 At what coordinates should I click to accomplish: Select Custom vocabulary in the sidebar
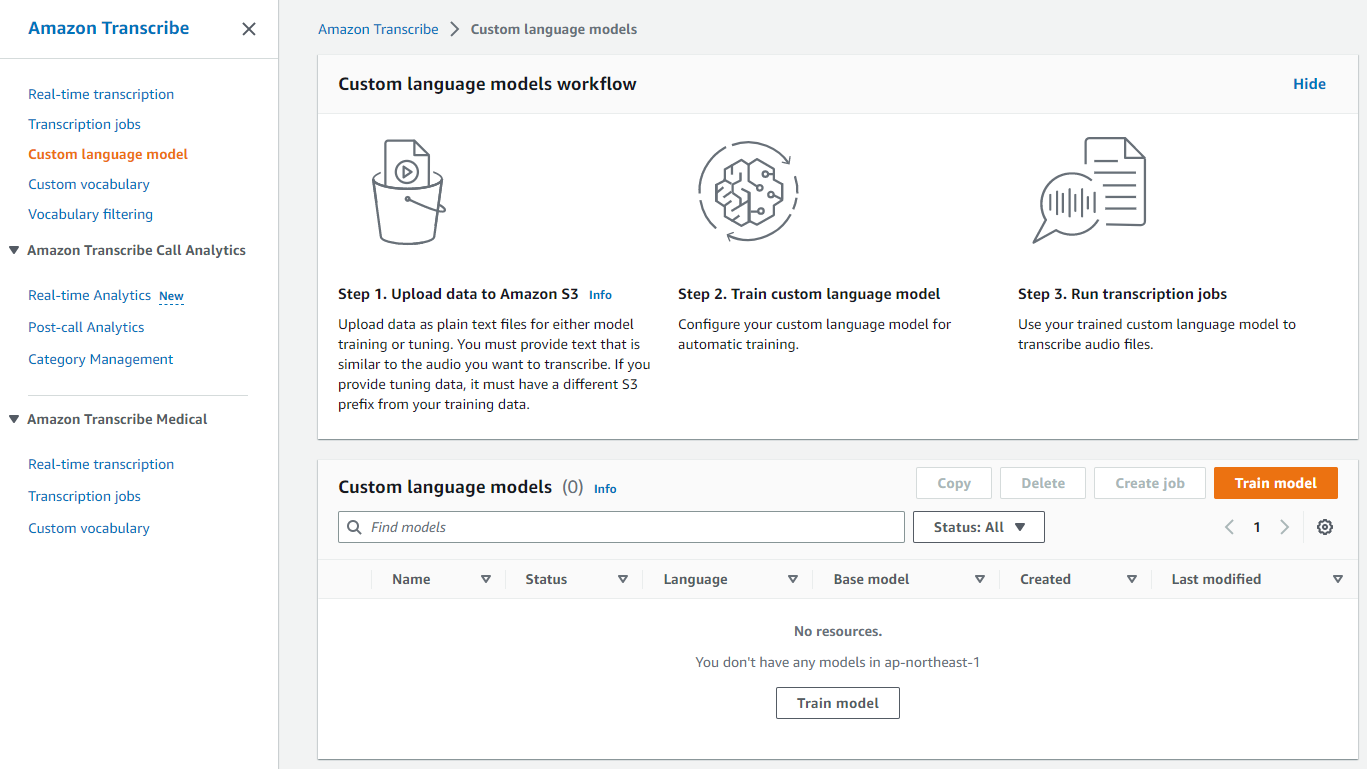click(88, 184)
